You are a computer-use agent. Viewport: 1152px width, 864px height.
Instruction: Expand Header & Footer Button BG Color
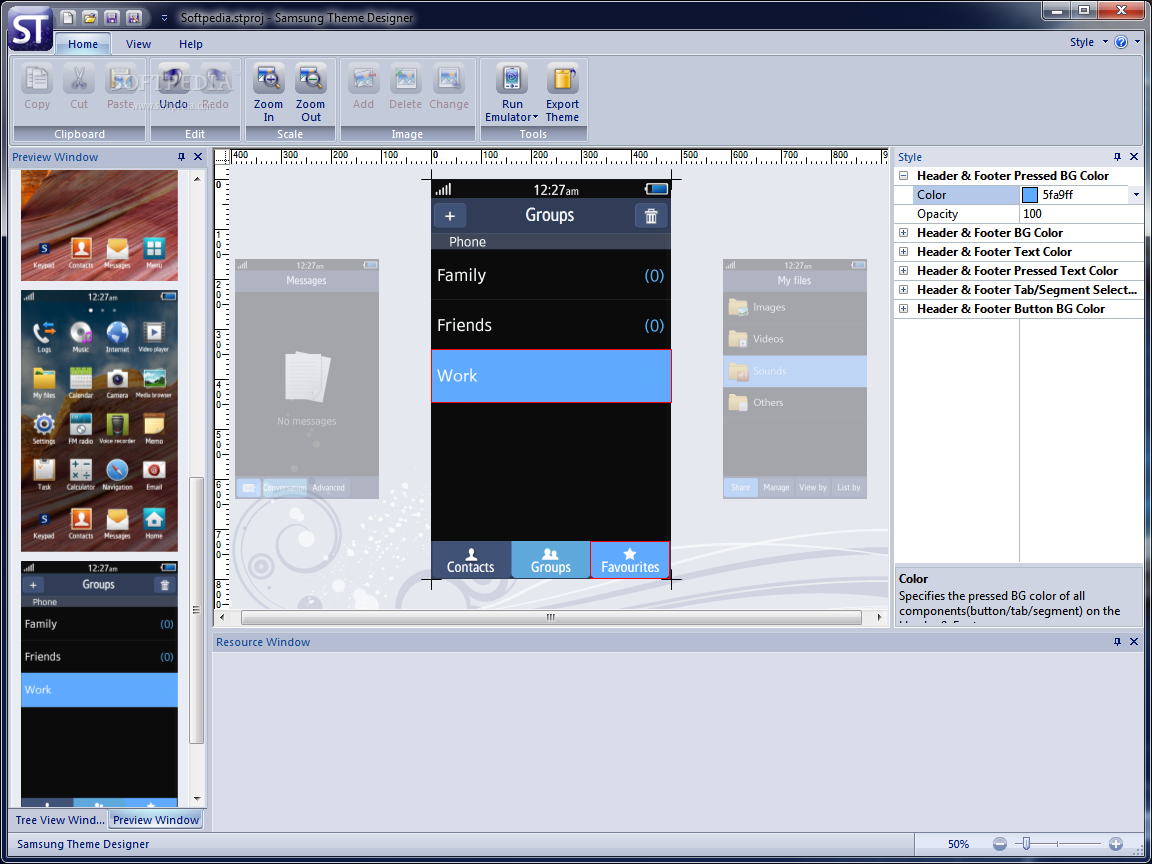904,309
